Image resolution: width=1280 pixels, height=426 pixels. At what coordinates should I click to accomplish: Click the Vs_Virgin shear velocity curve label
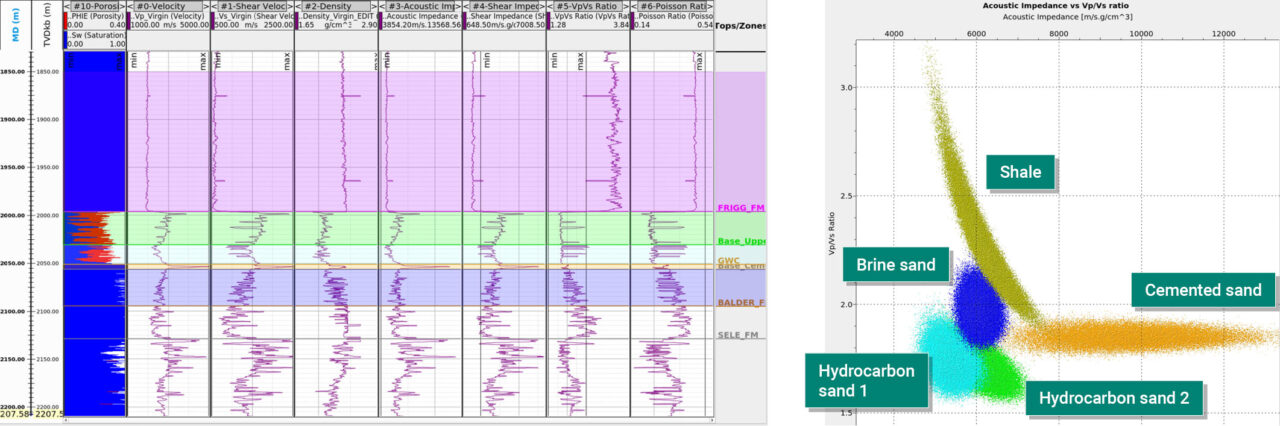254,17
